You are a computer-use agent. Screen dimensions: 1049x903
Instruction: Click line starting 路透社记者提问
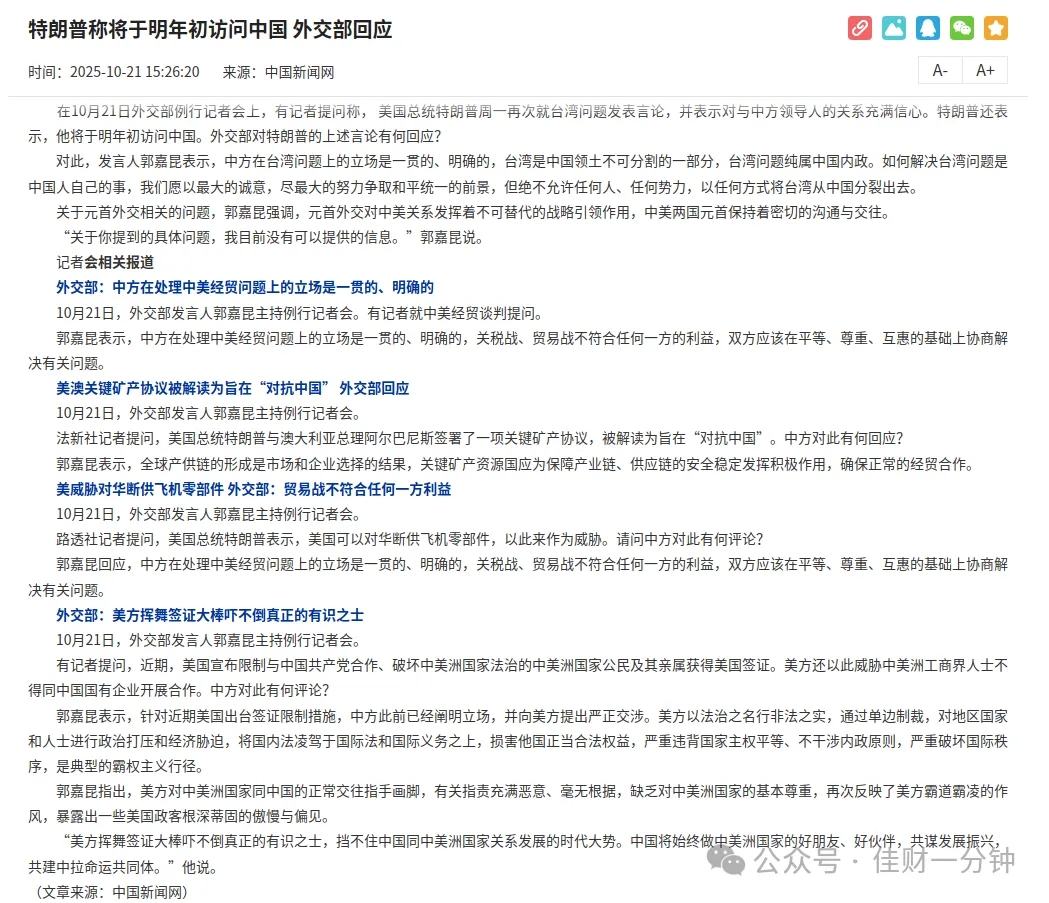pyautogui.click(x=409, y=540)
